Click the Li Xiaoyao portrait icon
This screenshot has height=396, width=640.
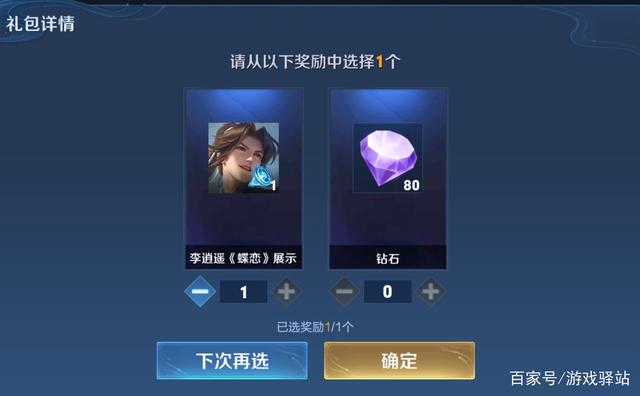click(x=244, y=158)
